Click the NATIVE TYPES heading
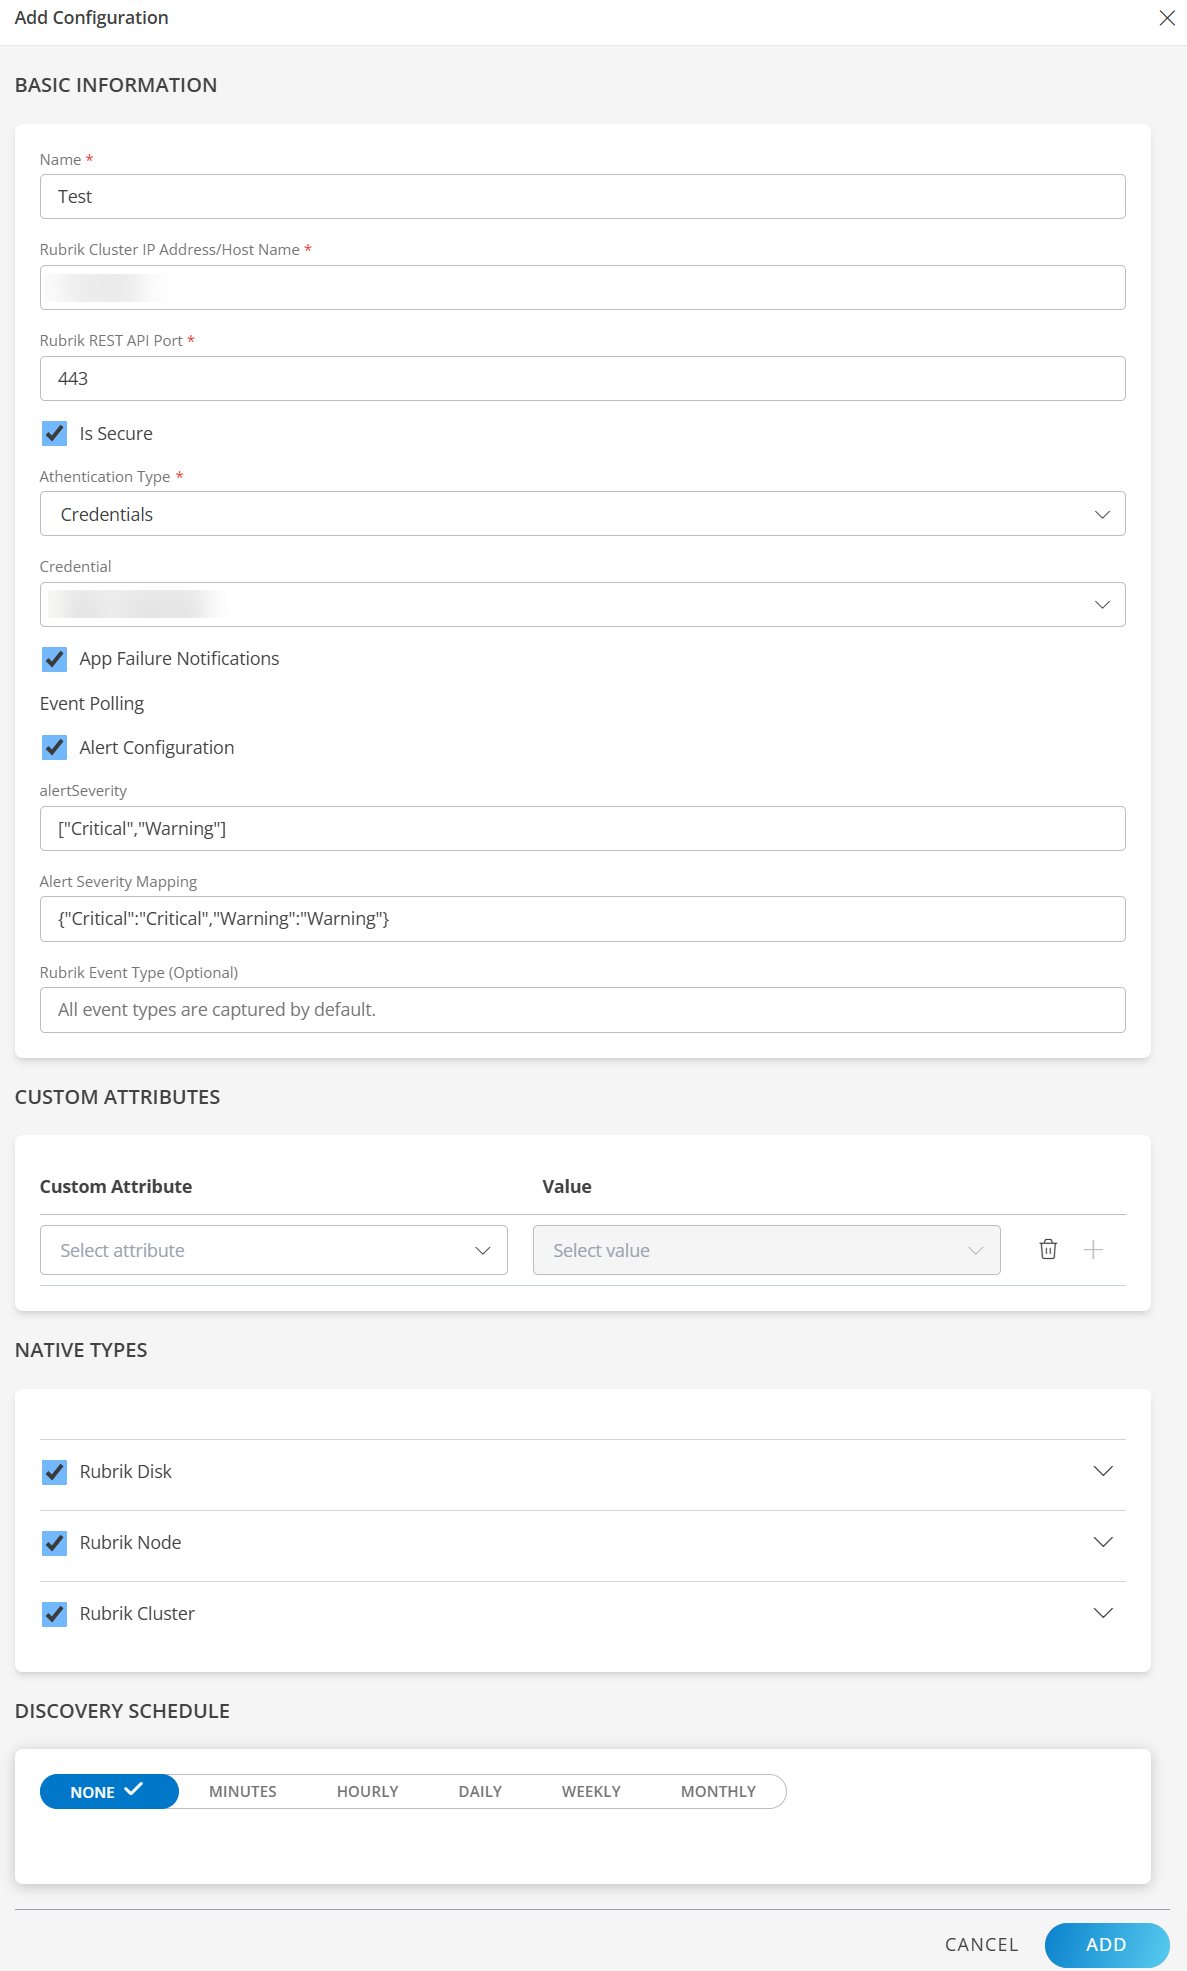The width and height of the screenshot is (1187, 1971). (81, 1350)
